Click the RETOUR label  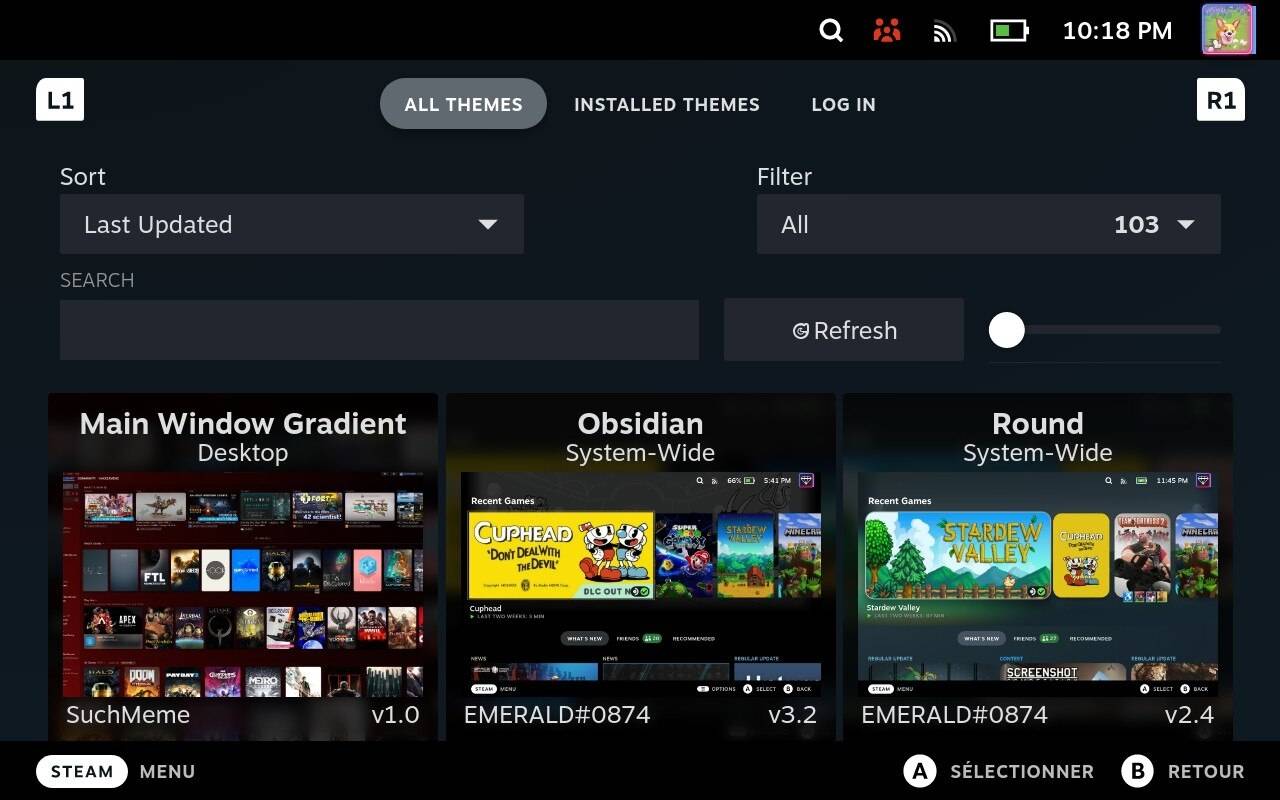click(1206, 772)
